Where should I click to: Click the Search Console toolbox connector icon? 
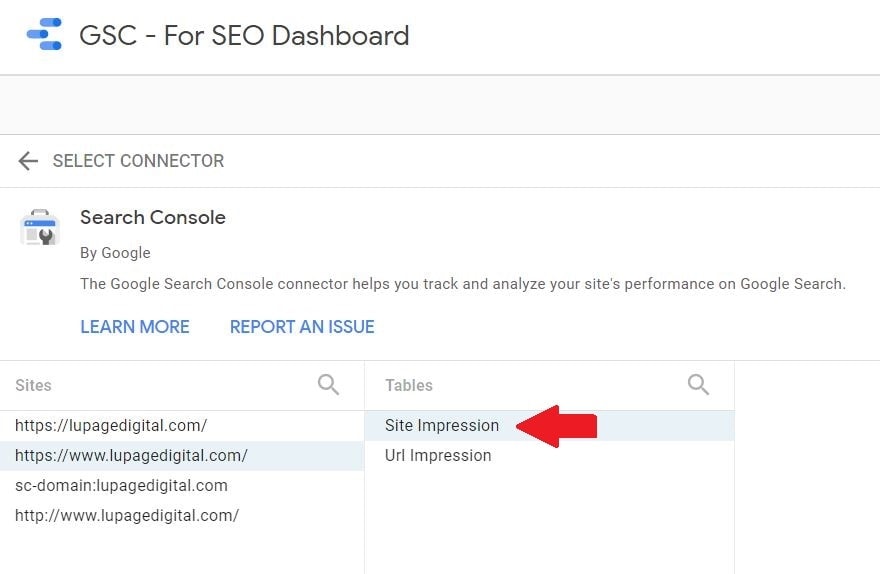tap(40, 228)
